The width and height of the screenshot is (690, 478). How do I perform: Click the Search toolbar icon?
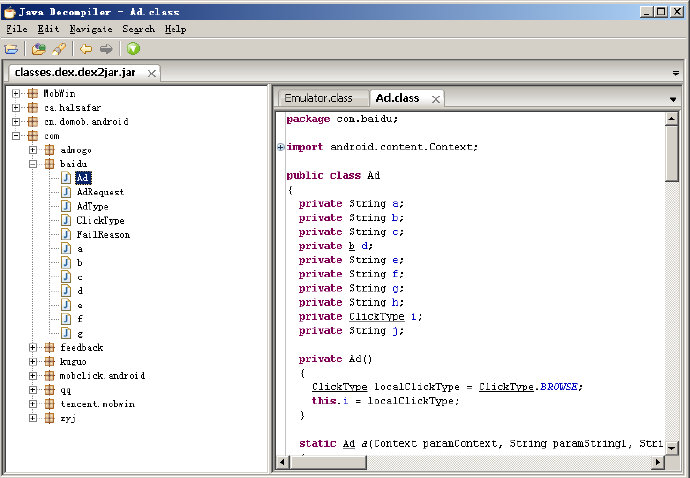[x=59, y=49]
